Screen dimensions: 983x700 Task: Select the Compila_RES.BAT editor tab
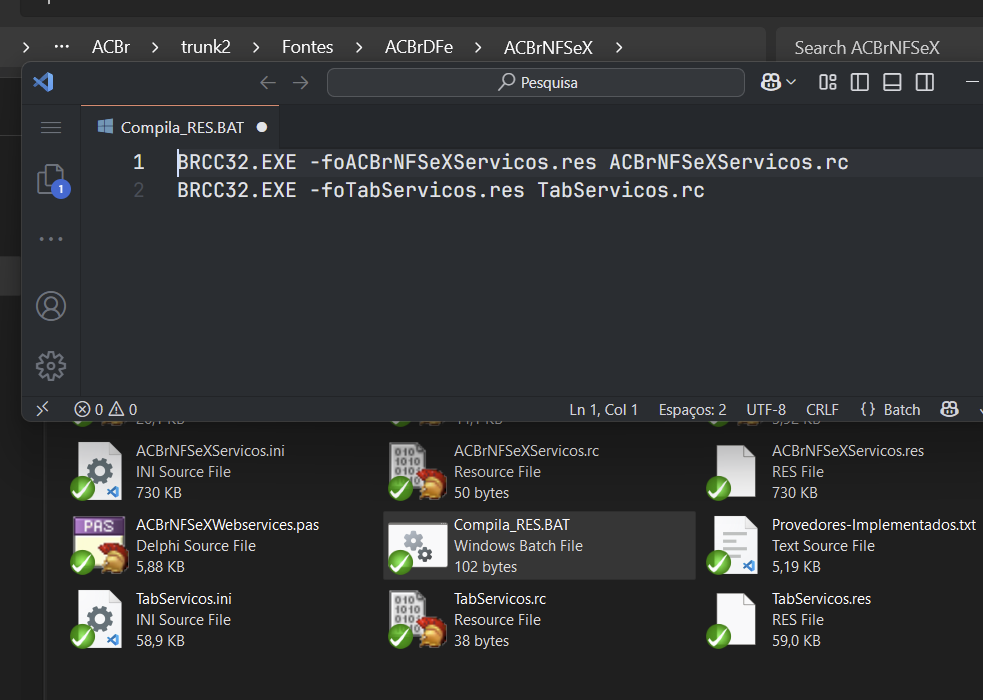(x=182, y=128)
